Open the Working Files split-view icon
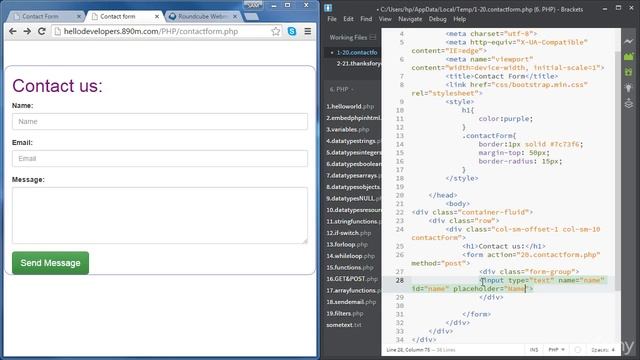The width and height of the screenshot is (640, 360). [x=373, y=37]
